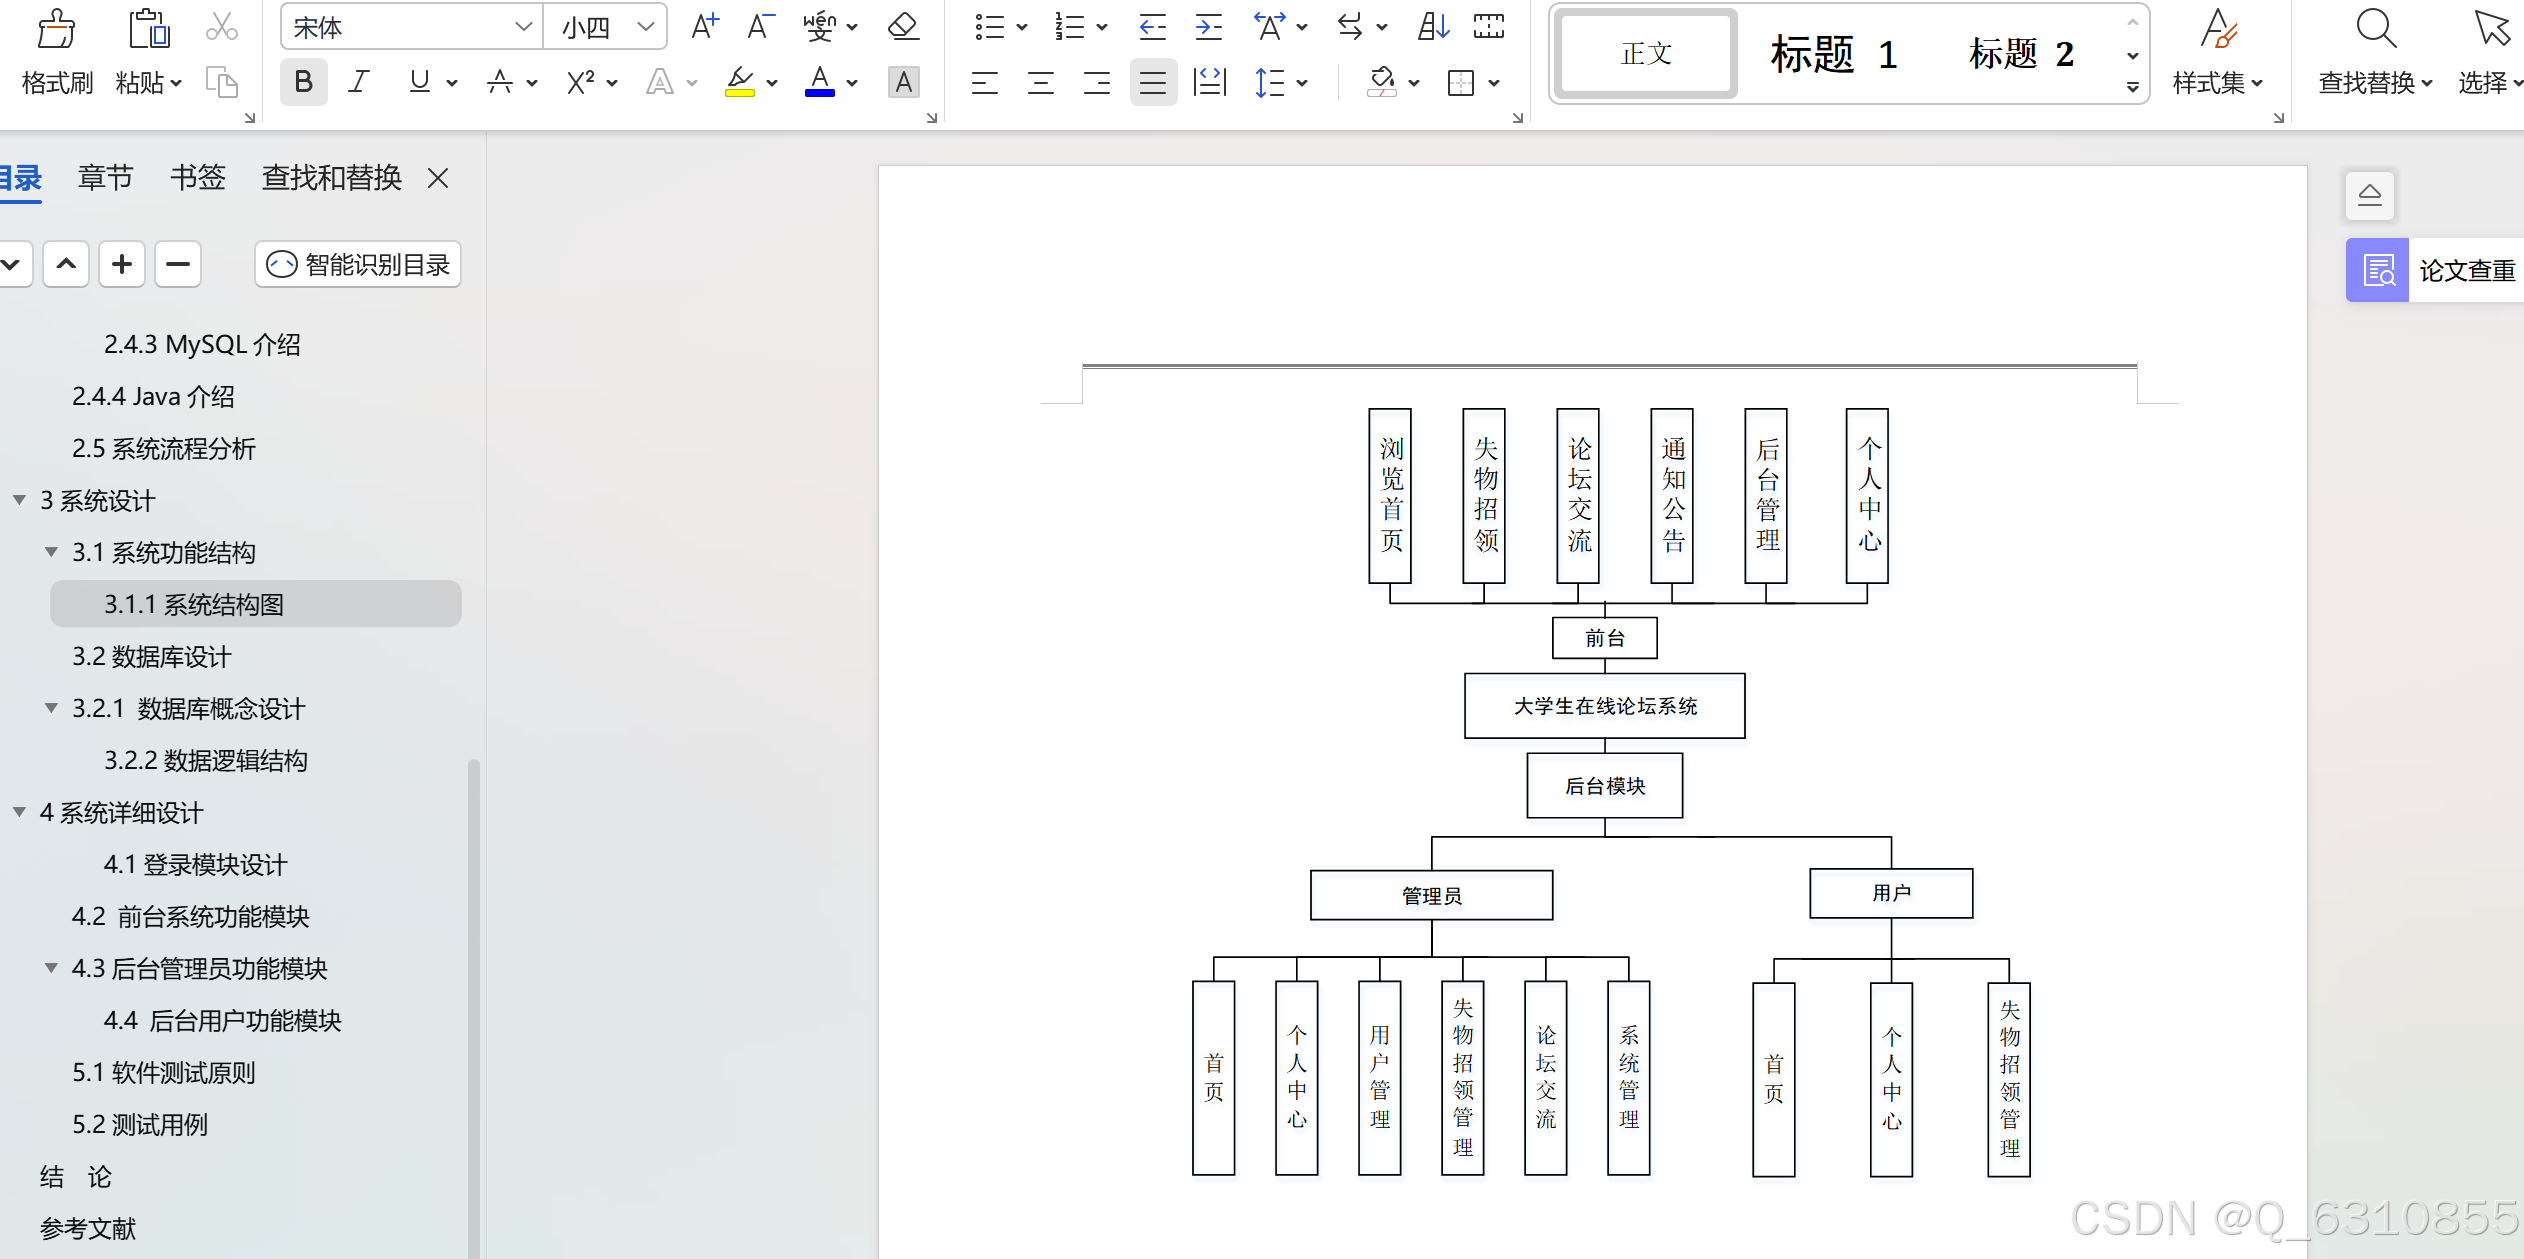Toggle underline formatting
This screenshot has height=1259, width=2524.
pyautogui.click(x=420, y=82)
